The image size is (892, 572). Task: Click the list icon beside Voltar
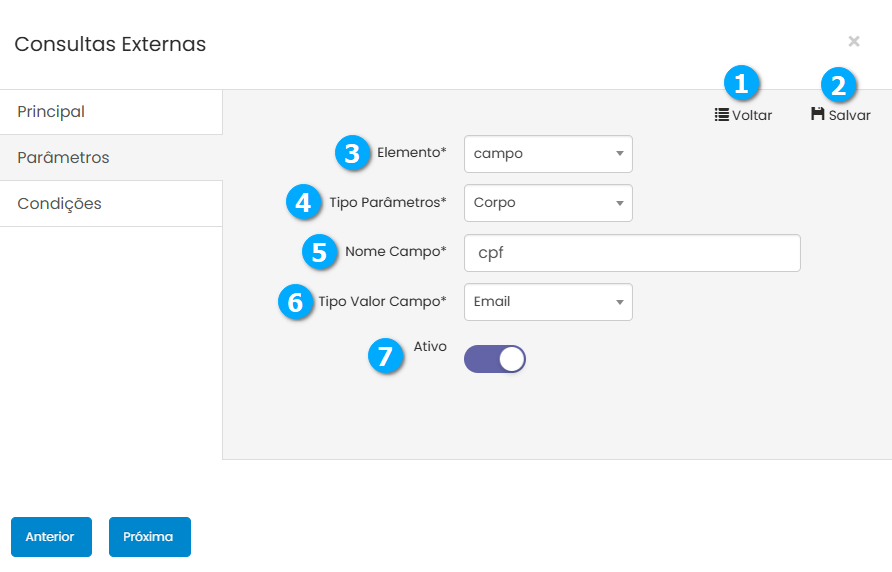pyautogui.click(x=721, y=115)
